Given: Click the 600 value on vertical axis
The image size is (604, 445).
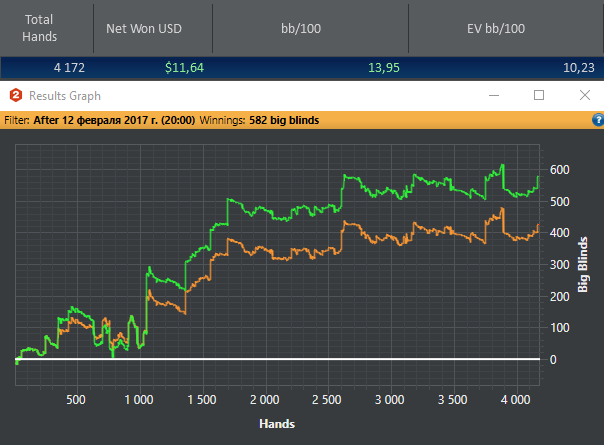Looking at the screenshot, I should click(x=560, y=170).
